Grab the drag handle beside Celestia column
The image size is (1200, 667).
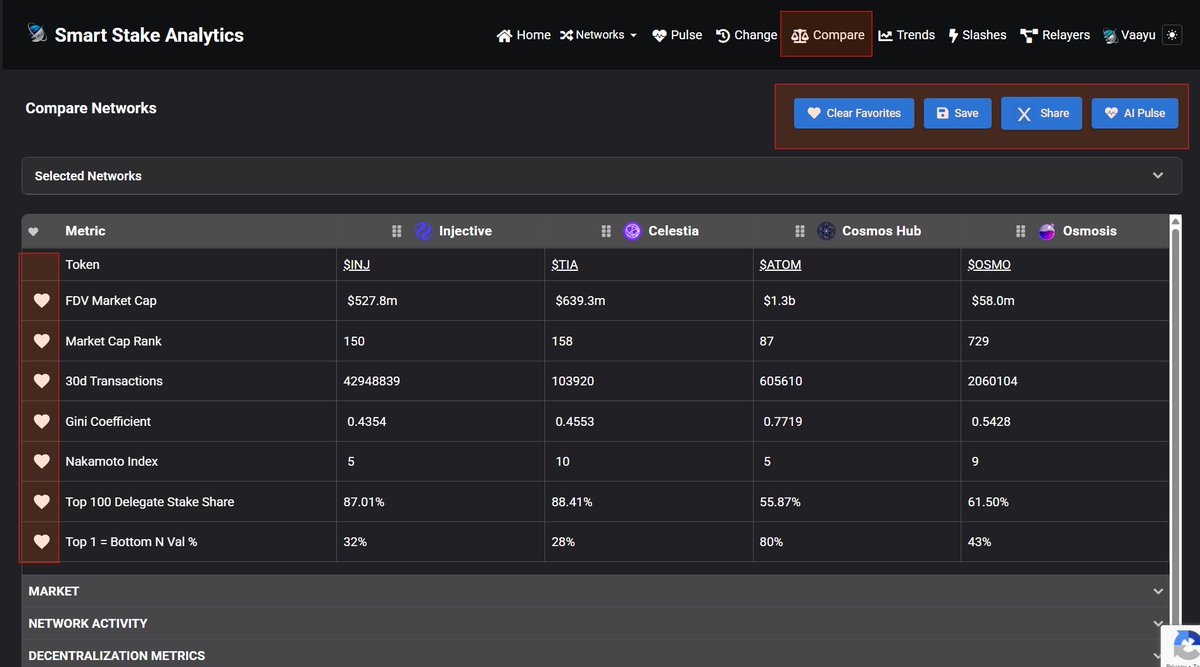tap(606, 231)
